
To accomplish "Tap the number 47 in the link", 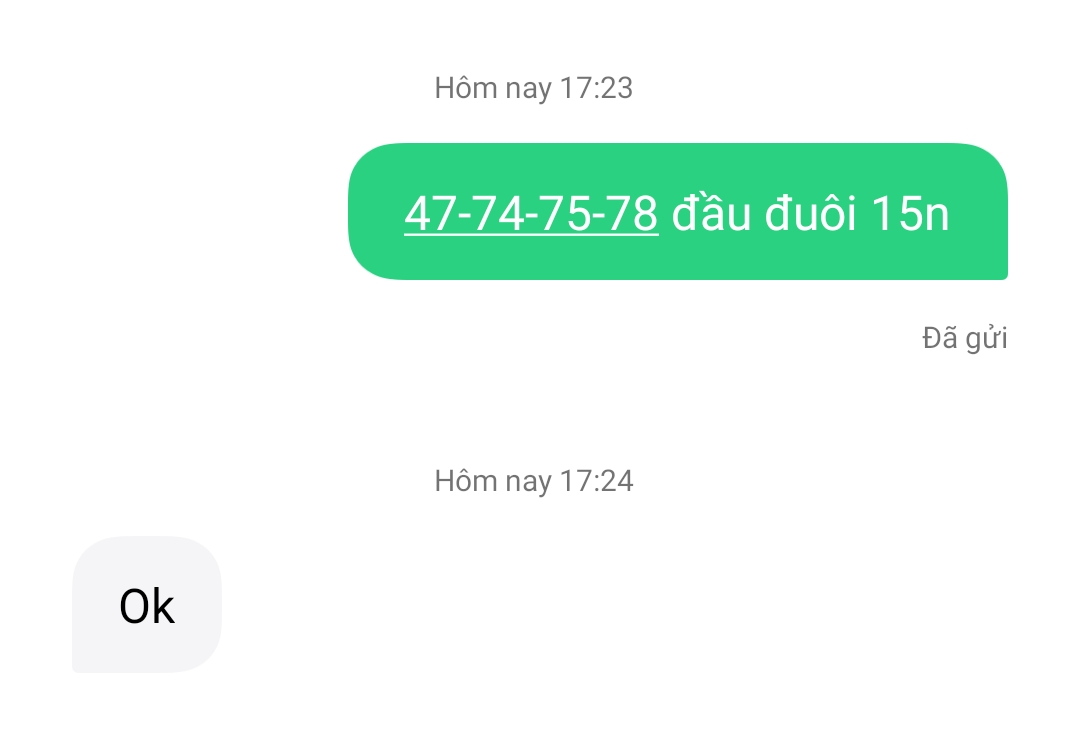I will point(430,214).
